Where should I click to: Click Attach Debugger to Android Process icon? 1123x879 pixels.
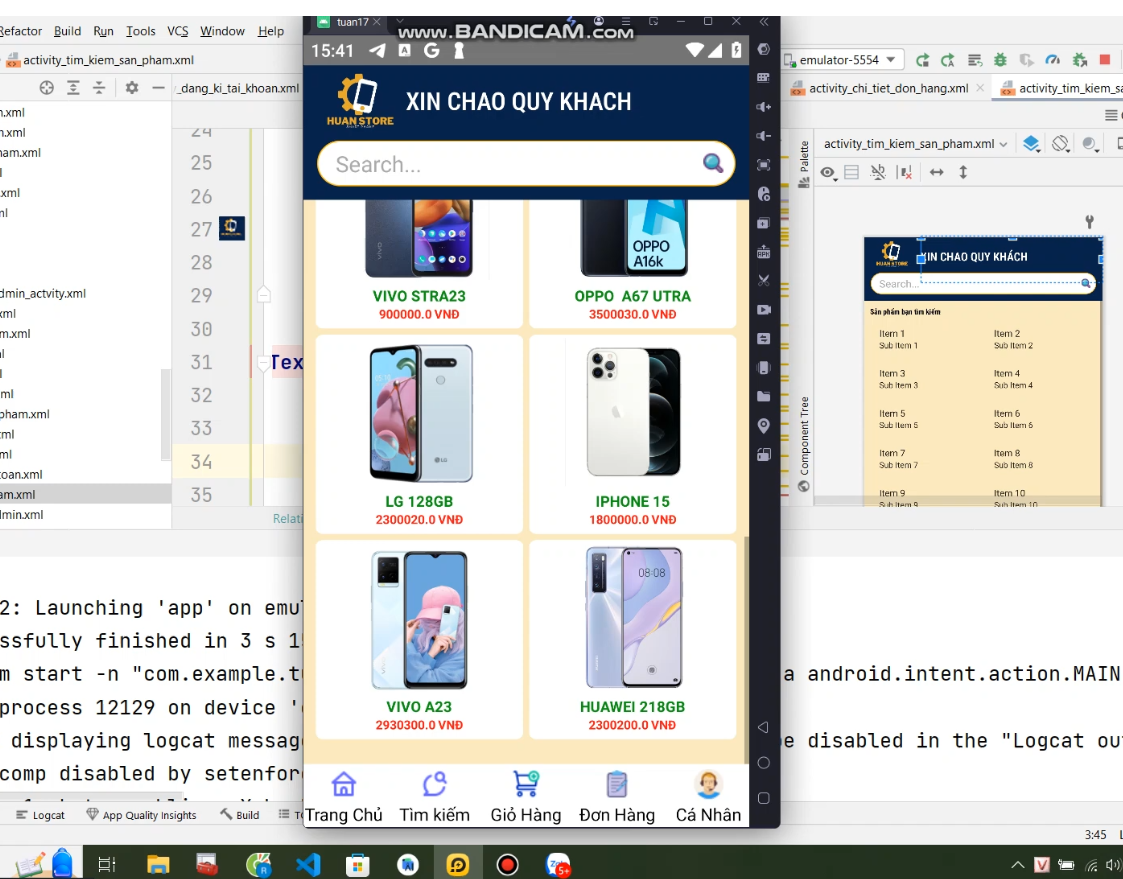pos(1079,60)
